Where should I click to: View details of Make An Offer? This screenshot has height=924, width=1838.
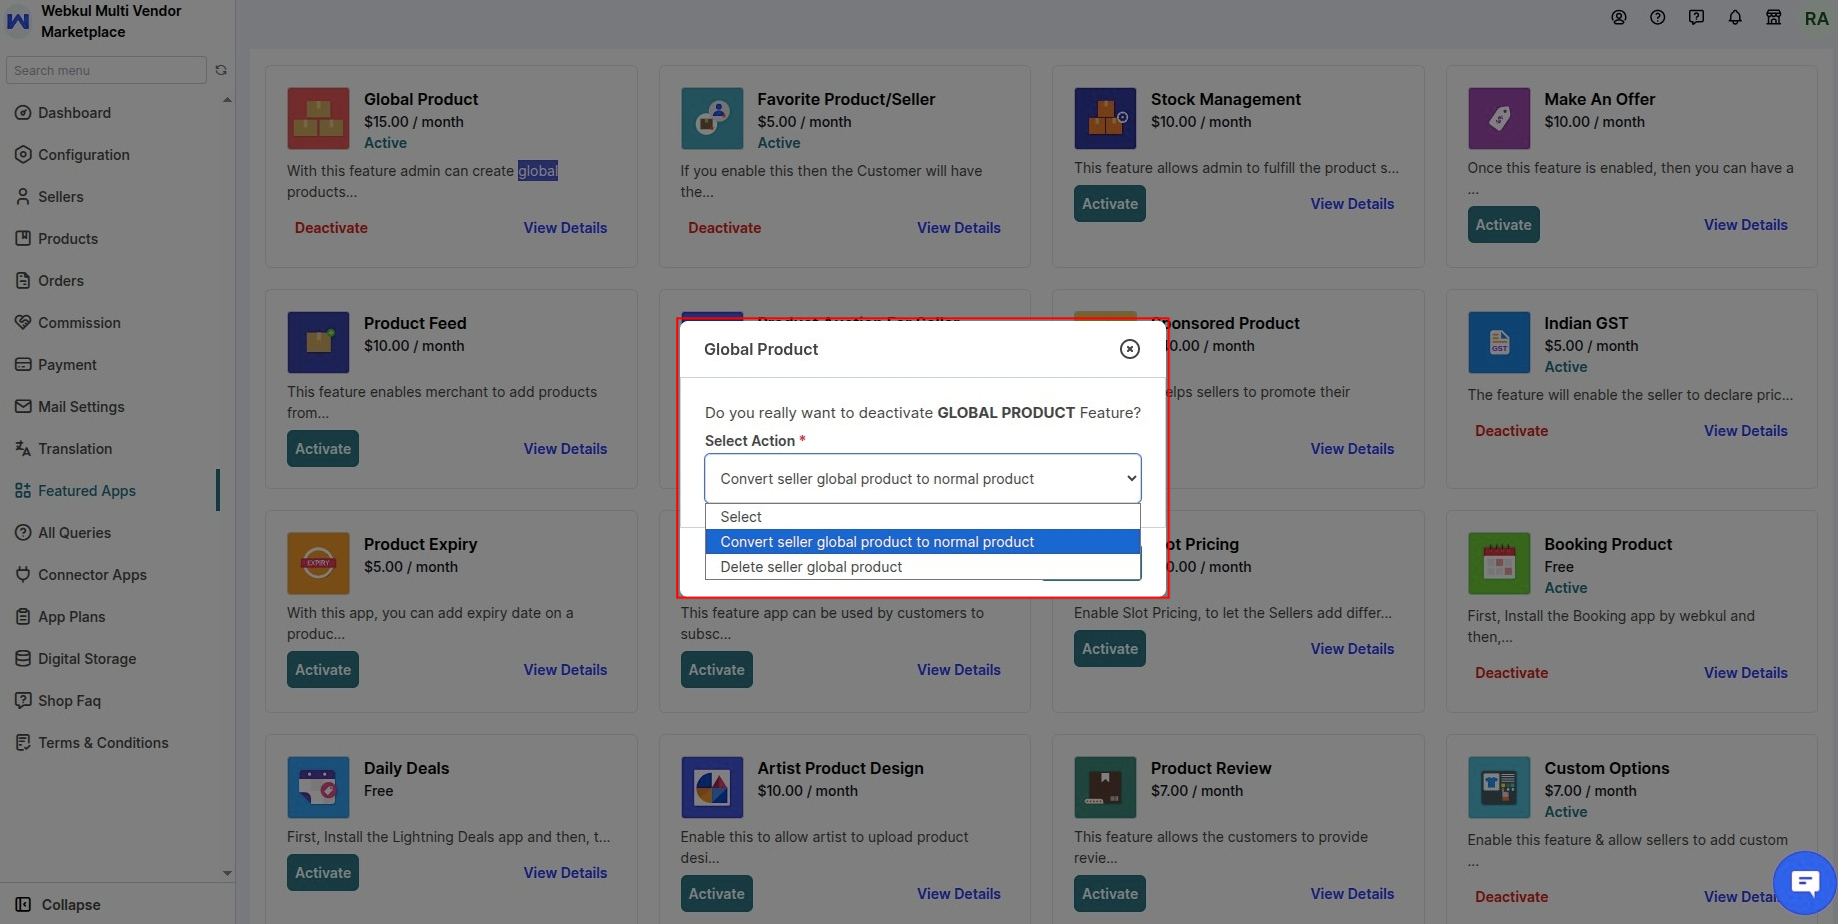(x=1746, y=225)
